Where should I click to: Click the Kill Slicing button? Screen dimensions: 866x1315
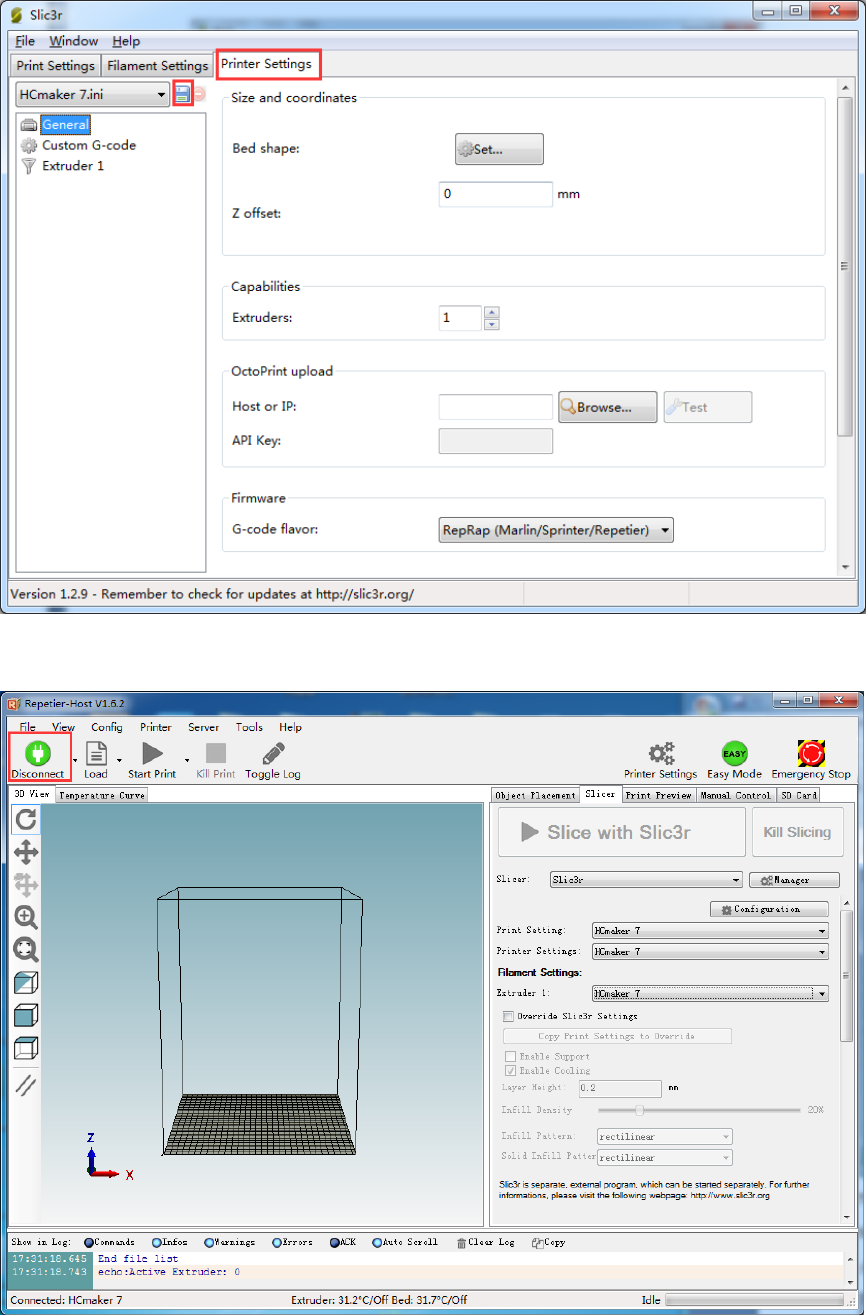pos(797,832)
